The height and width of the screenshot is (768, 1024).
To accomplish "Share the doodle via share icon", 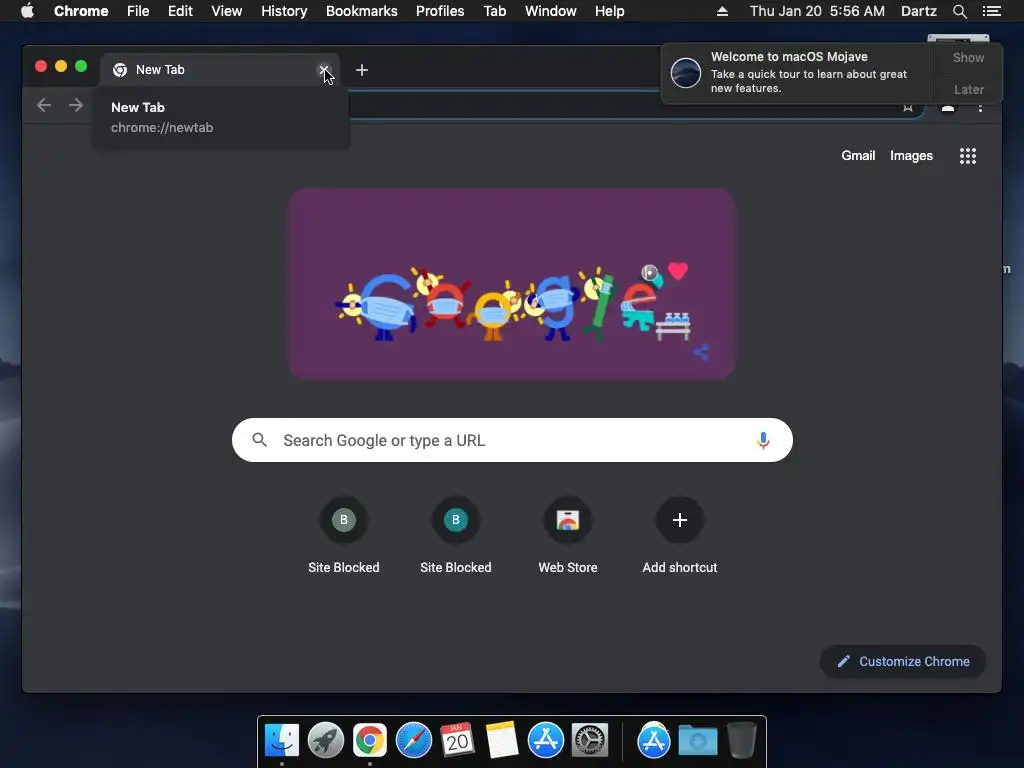I will click(701, 353).
